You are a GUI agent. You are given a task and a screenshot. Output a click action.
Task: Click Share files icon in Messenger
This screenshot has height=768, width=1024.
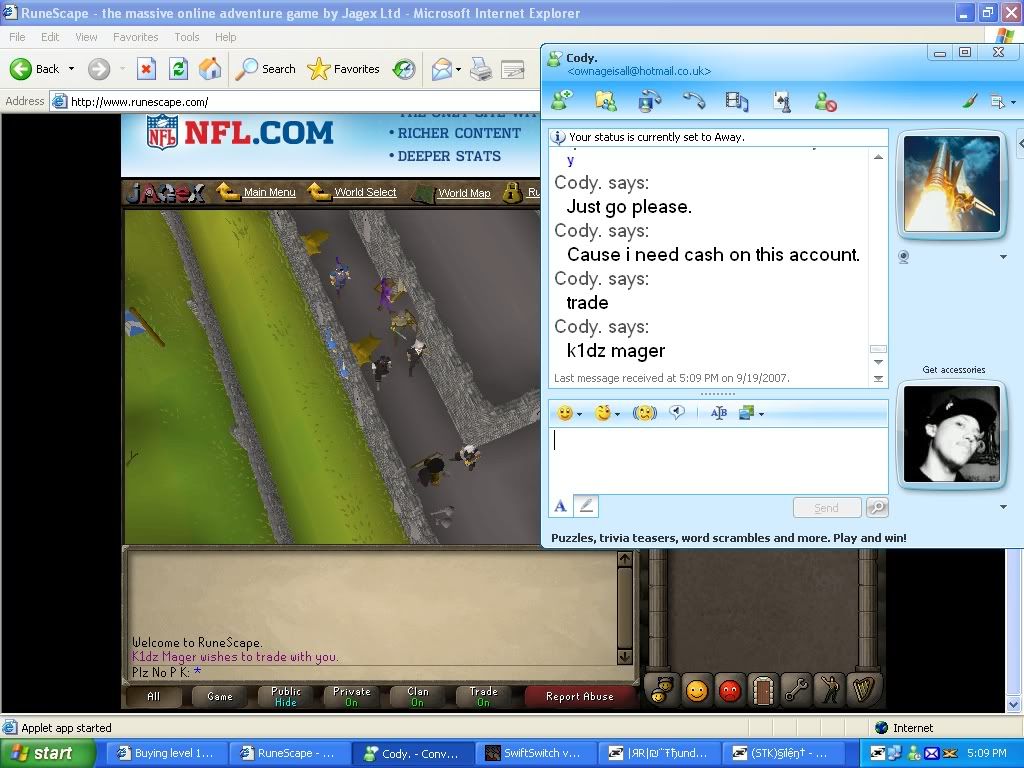[x=605, y=101]
